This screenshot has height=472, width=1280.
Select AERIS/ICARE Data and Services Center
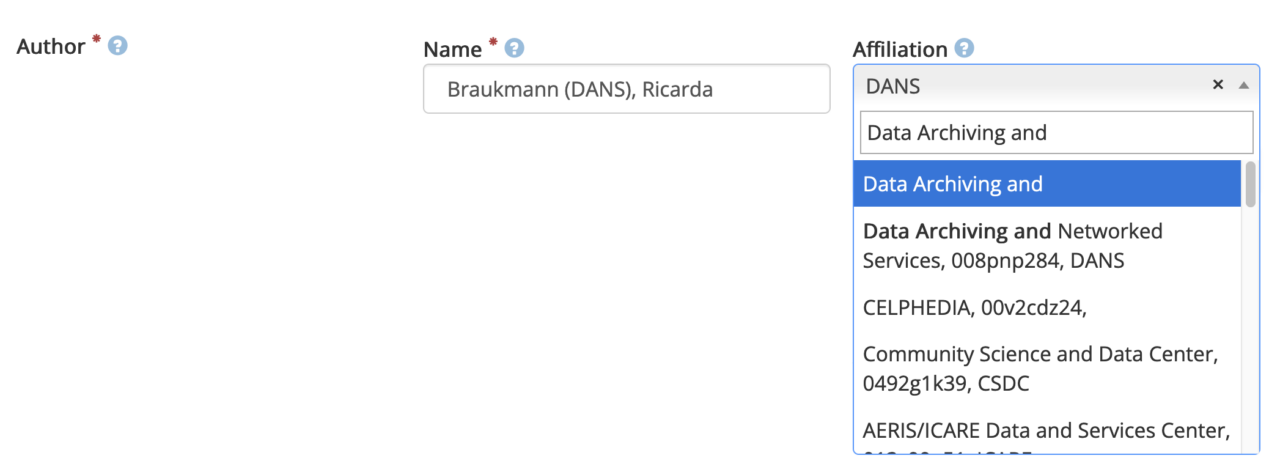1046,431
